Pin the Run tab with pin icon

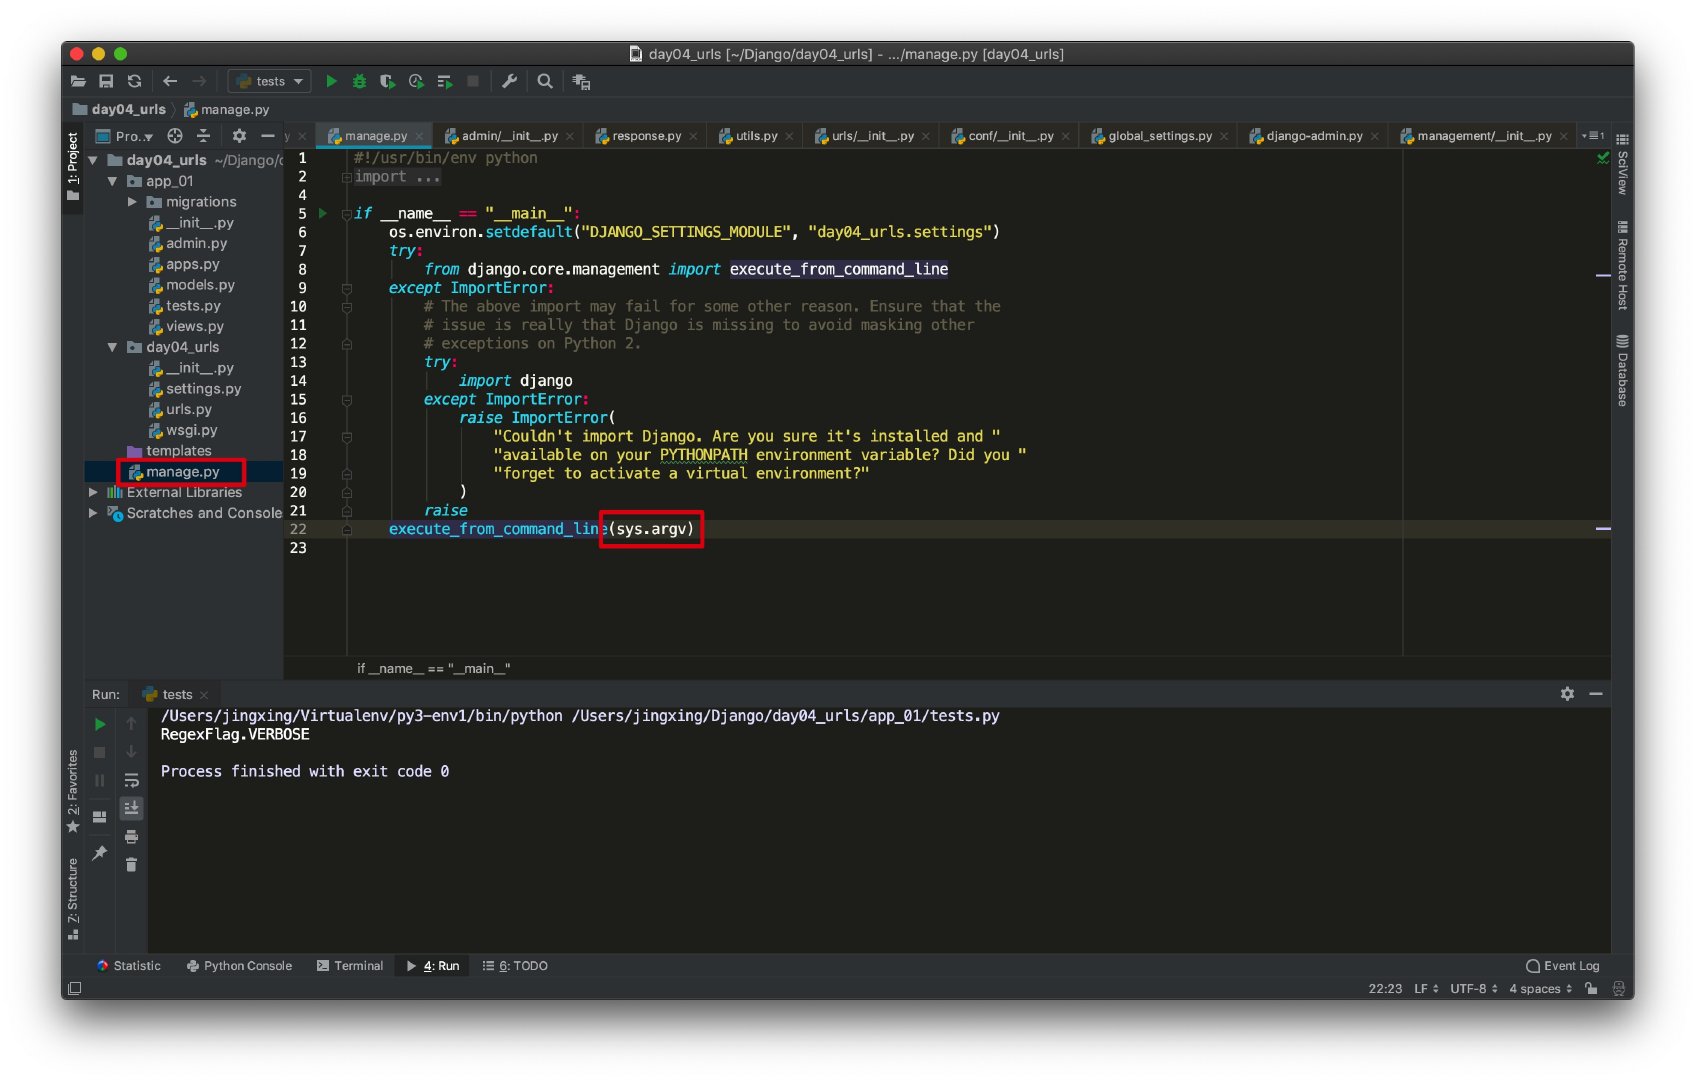100,853
